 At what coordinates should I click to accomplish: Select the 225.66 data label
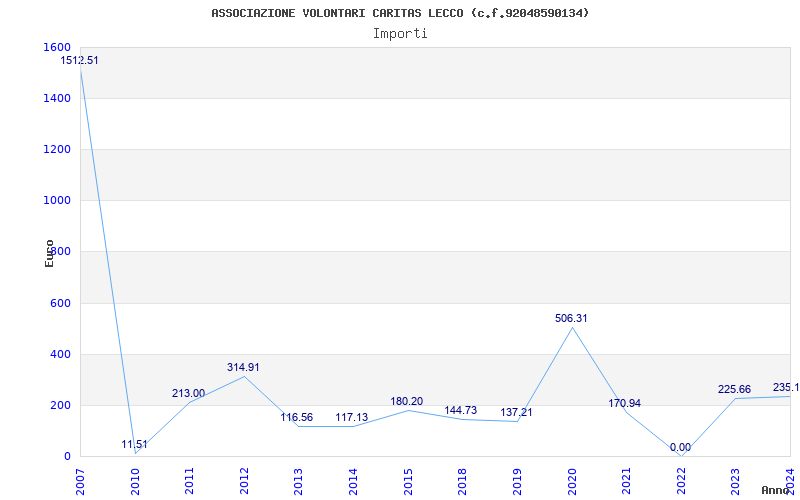735,389
